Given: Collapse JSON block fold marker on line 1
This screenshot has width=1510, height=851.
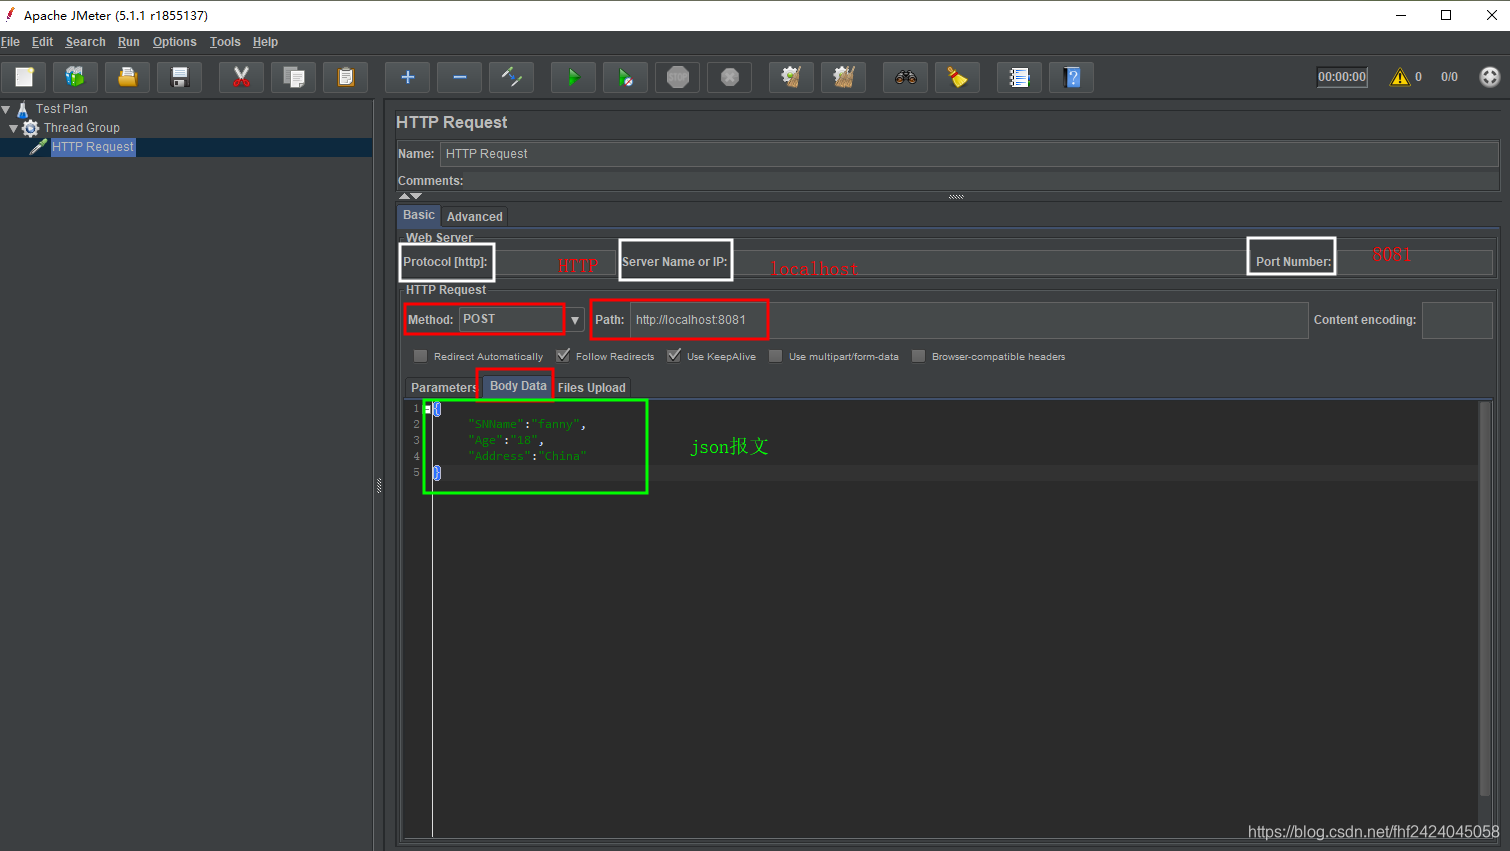Looking at the screenshot, I should coord(428,409).
